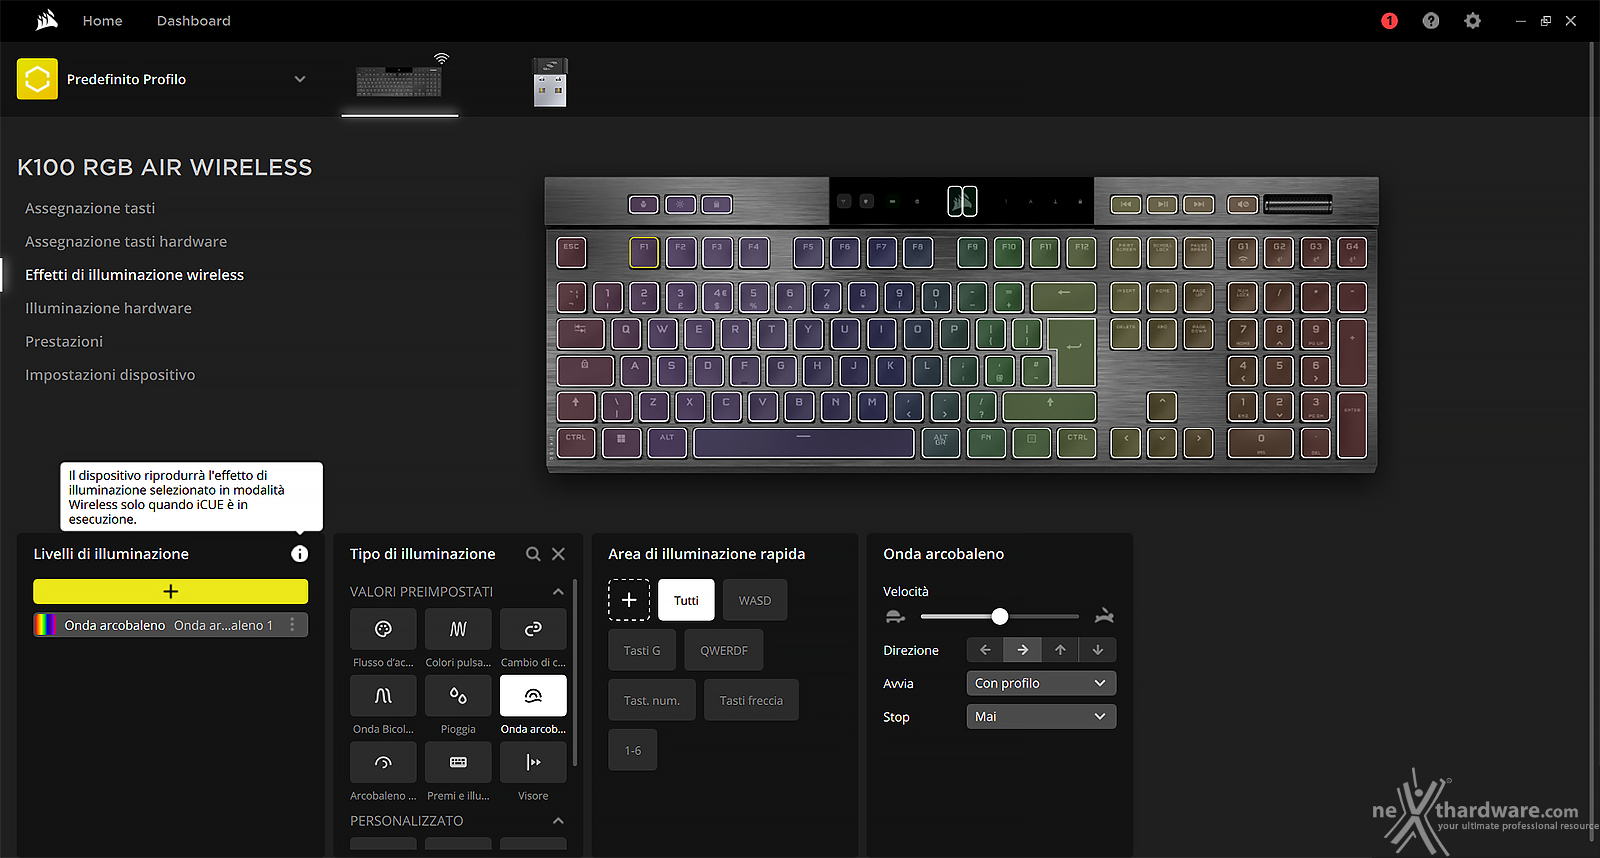Image resolution: width=1600 pixels, height=858 pixels.
Task: Close the Tipo di illuminazione panel
Action: (x=559, y=554)
